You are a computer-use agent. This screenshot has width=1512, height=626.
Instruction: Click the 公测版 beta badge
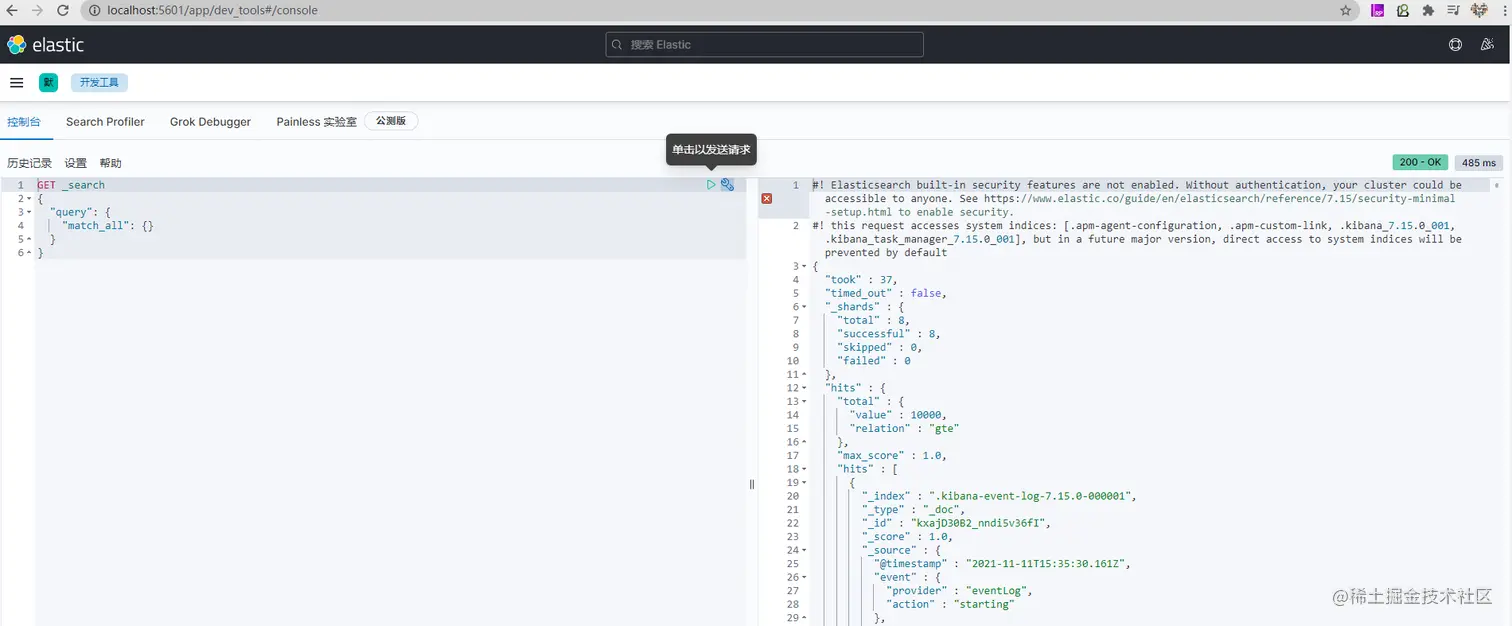[x=391, y=121]
